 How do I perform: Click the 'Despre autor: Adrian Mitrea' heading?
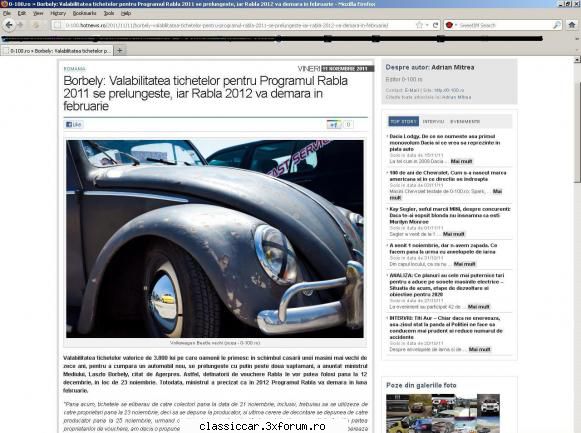click(x=430, y=67)
